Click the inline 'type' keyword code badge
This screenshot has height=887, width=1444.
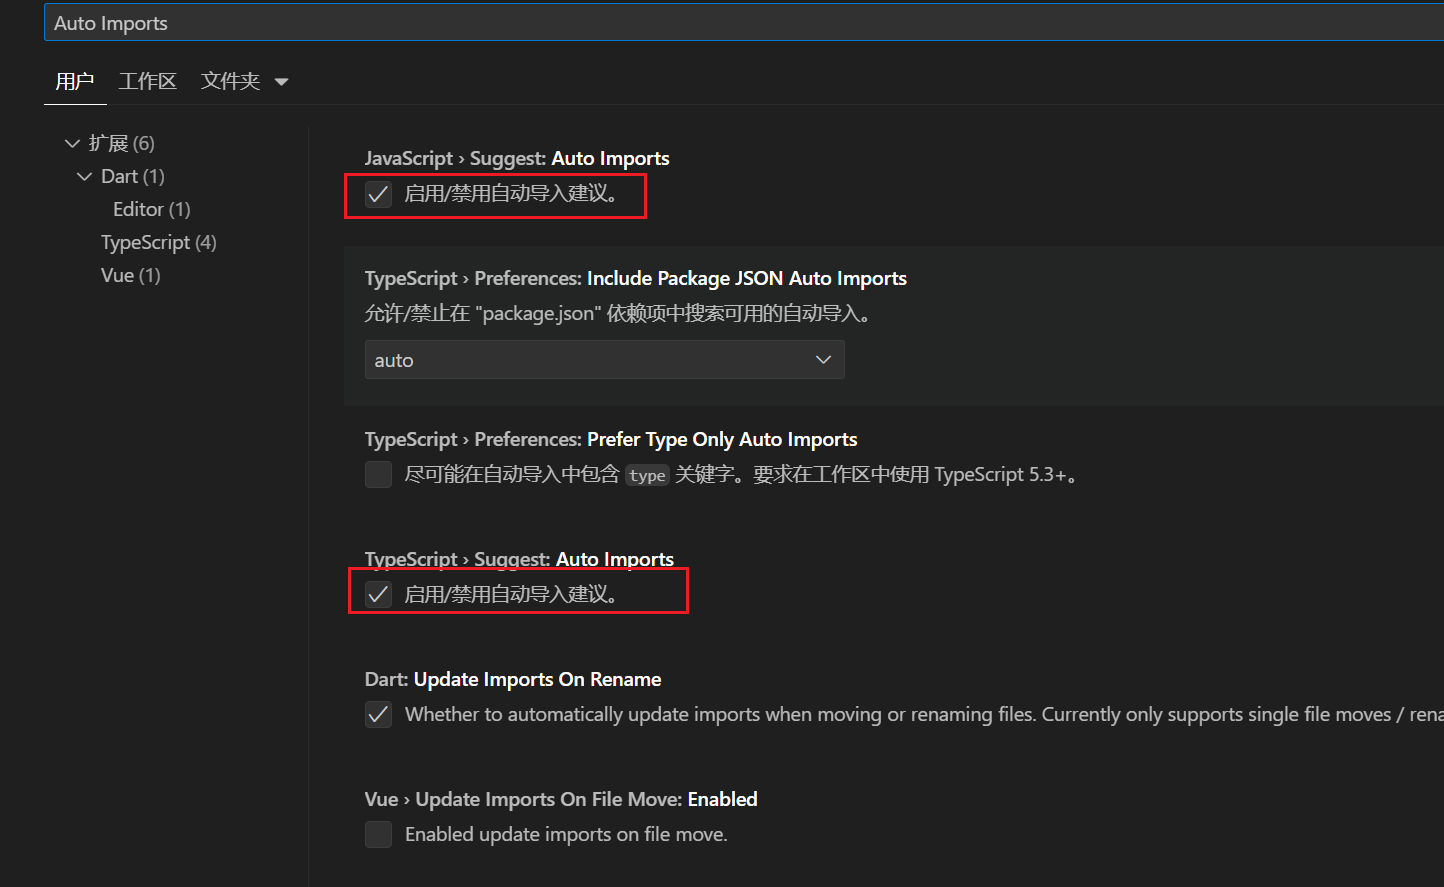[647, 476]
